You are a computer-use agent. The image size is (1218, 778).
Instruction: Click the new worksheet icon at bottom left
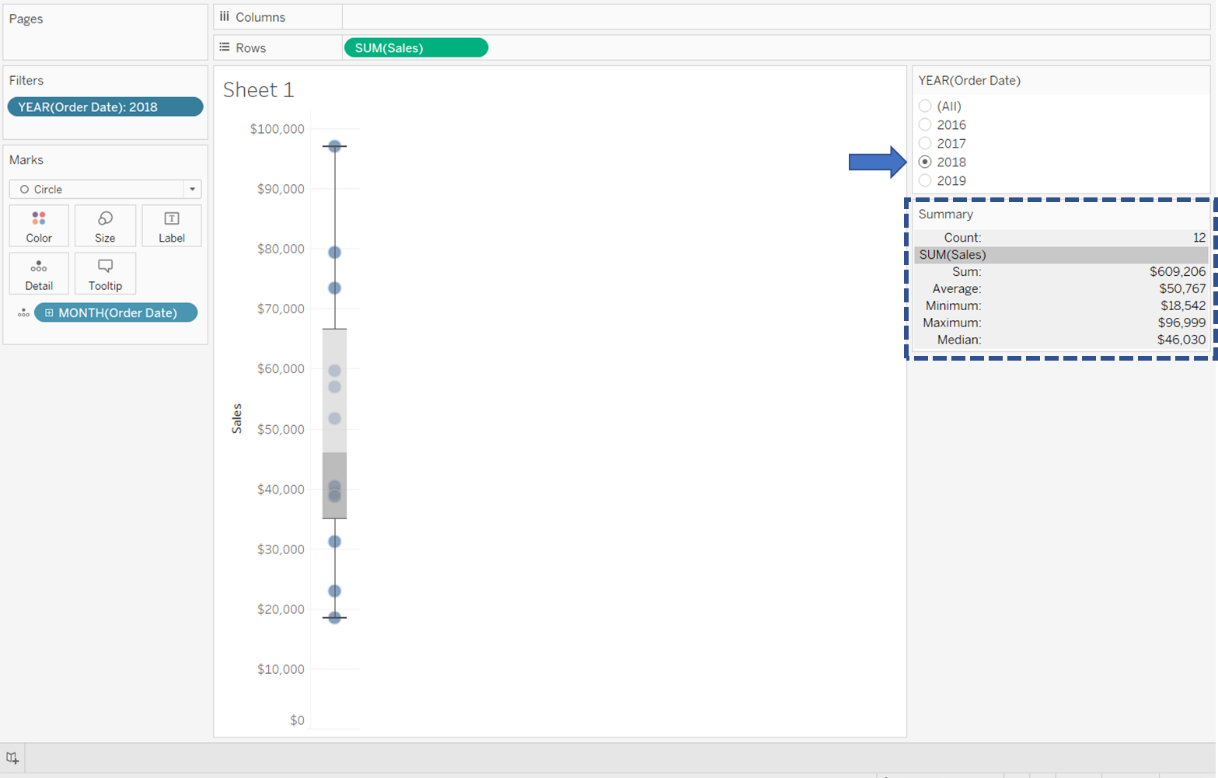click(x=12, y=758)
